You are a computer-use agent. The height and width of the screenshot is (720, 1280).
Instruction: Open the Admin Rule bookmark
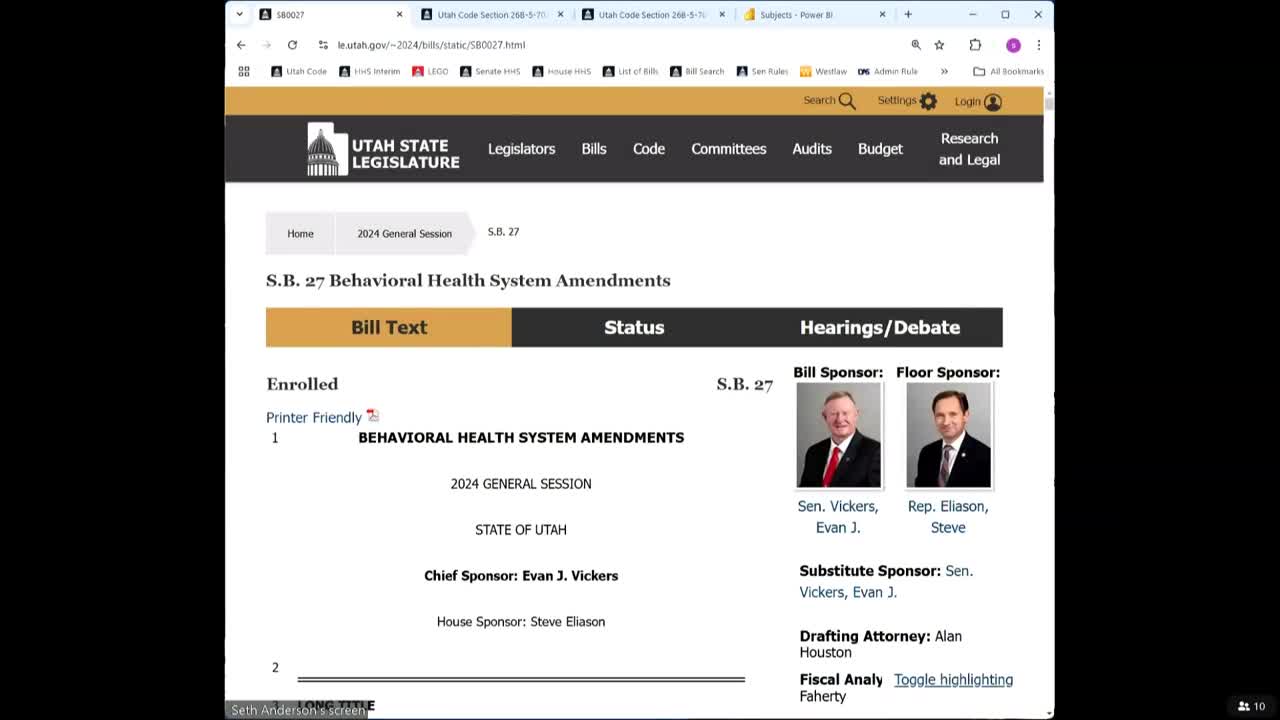click(x=890, y=71)
